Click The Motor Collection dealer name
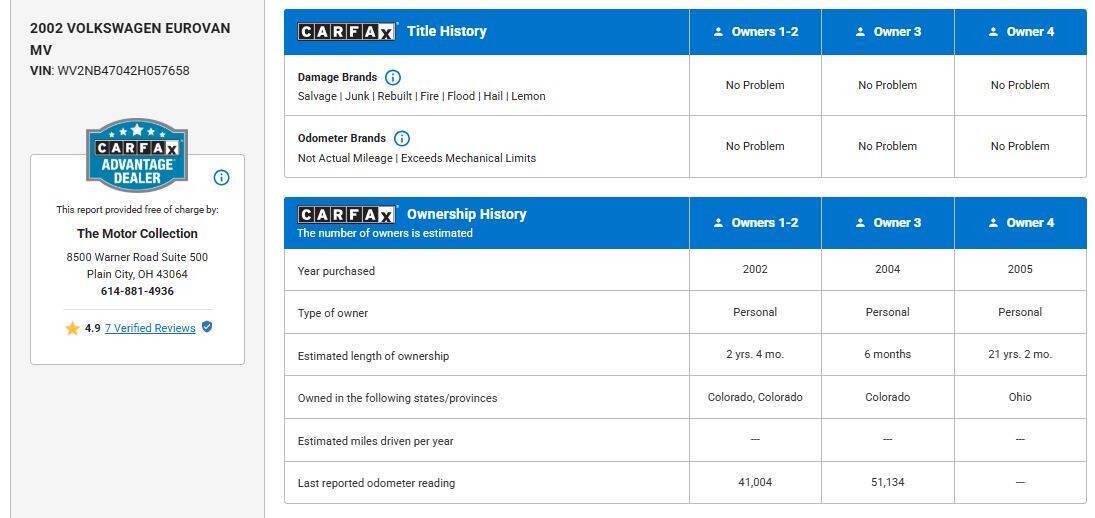This screenshot has width=1095, height=518. [x=138, y=233]
